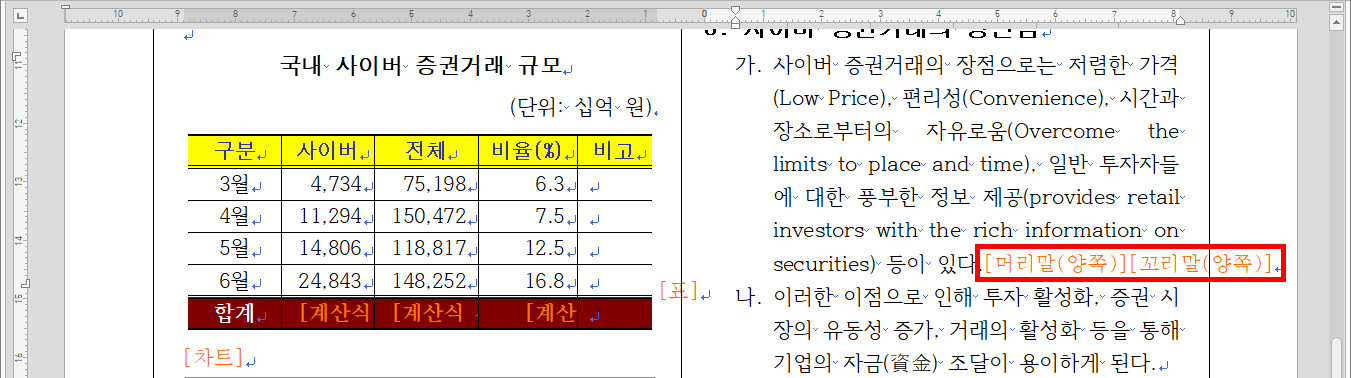Select the first-line indent marker on ruler
This screenshot has width=1351, height=378.
click(x=736, y=9)
